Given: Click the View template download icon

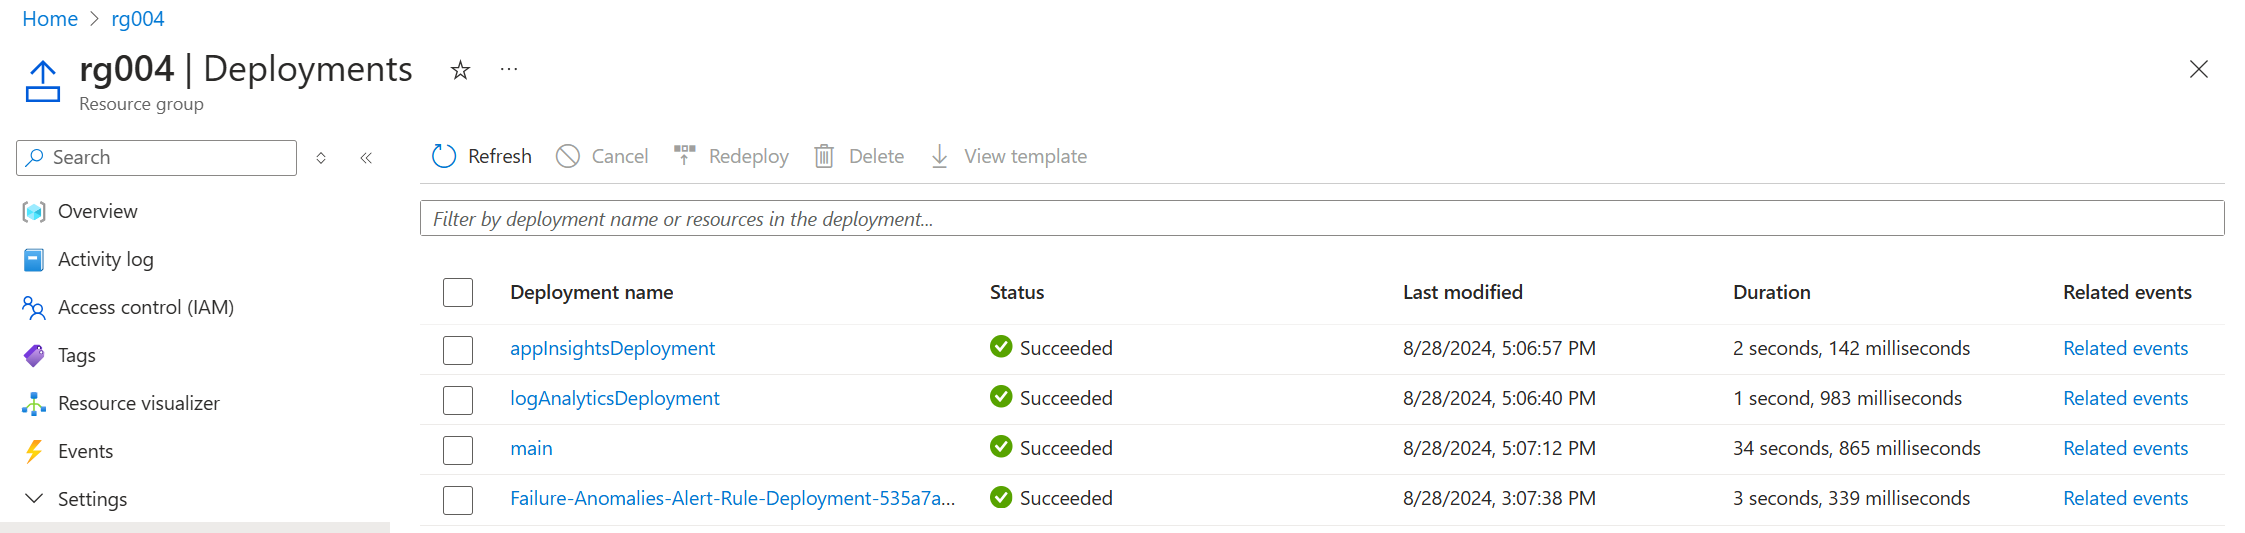Looking at the screenshot, I should [x=940, y=156].
